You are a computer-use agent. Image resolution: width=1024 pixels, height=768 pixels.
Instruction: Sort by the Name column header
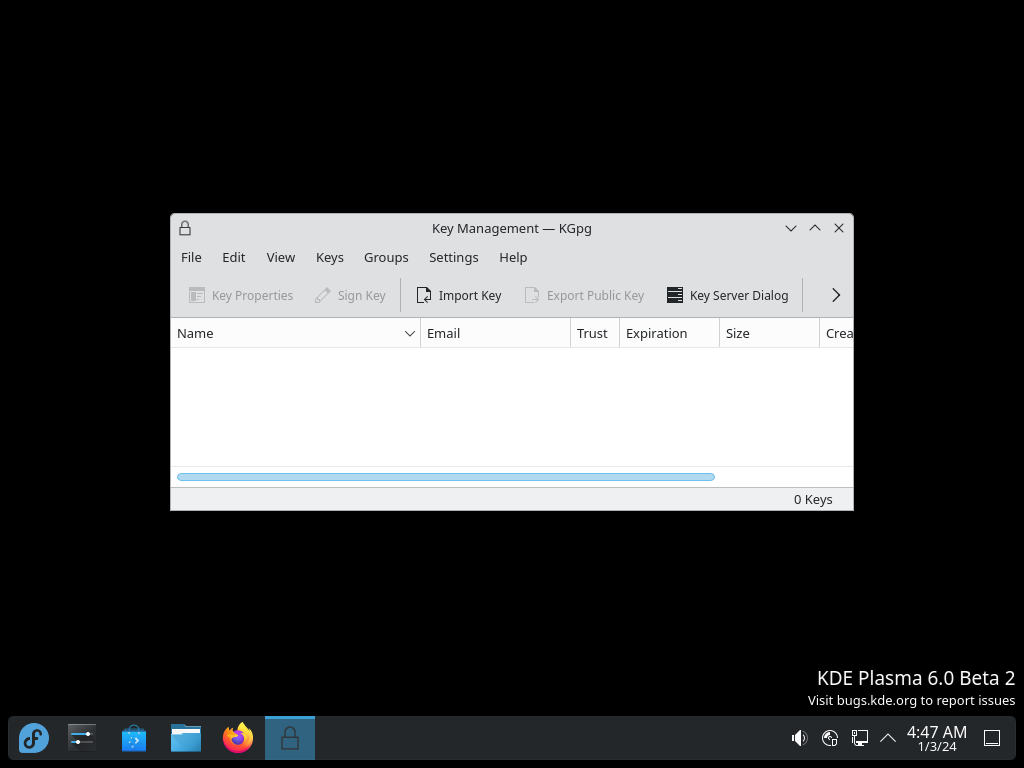[x=295, y=333]
